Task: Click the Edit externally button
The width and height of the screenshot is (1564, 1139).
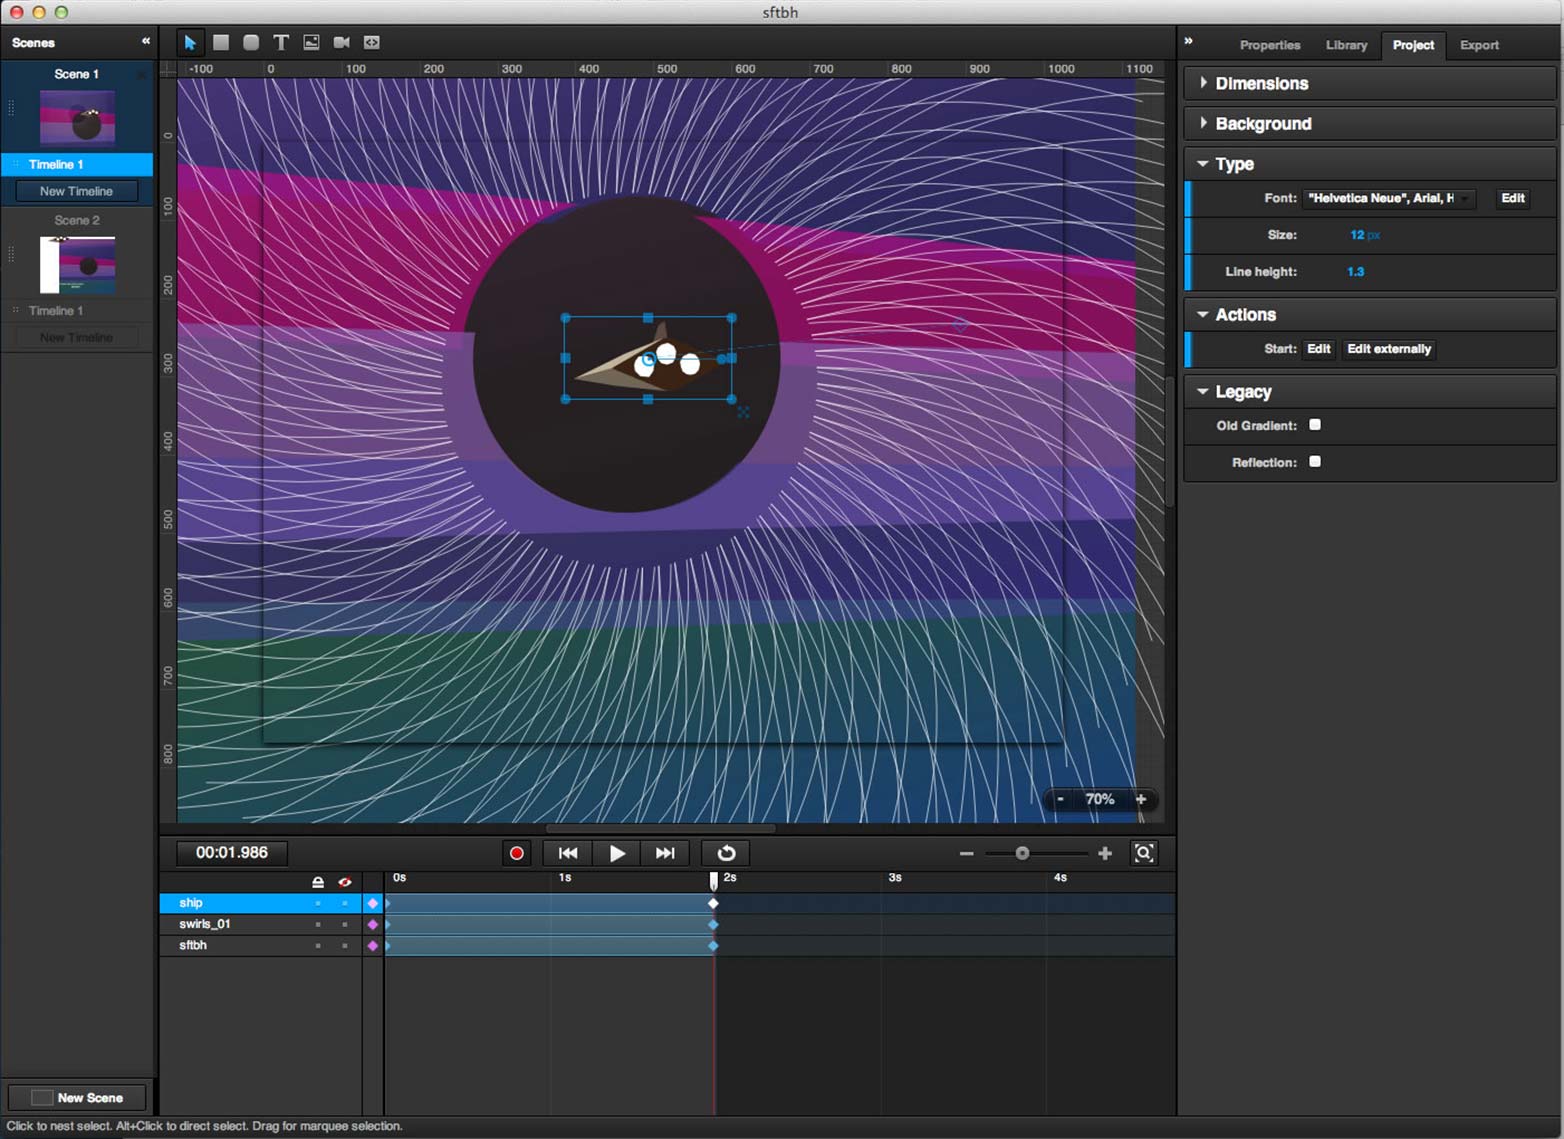Action: point(1389,349)
